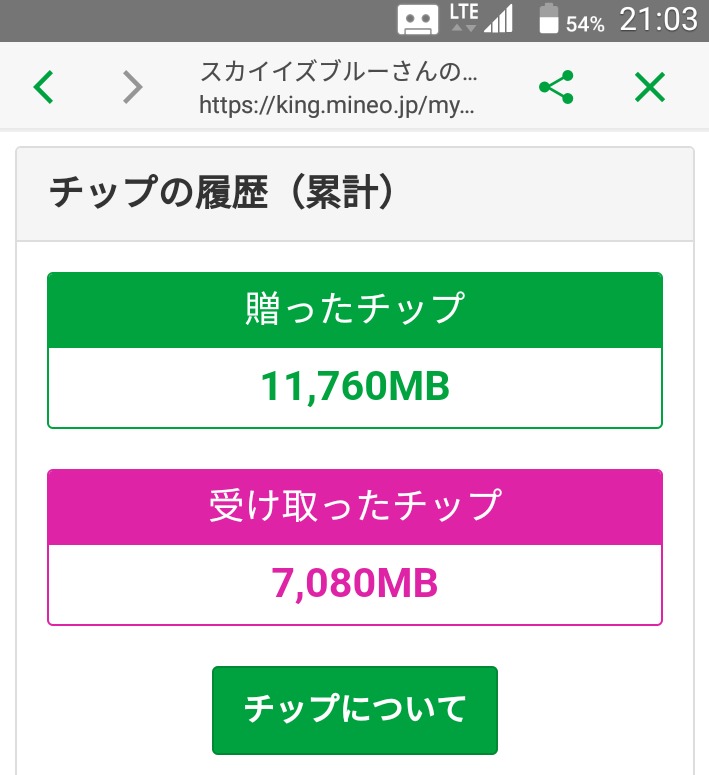This screenshot has height=775, width=709.
Task: Tap the battery status icon
Action: click(548, 21)
